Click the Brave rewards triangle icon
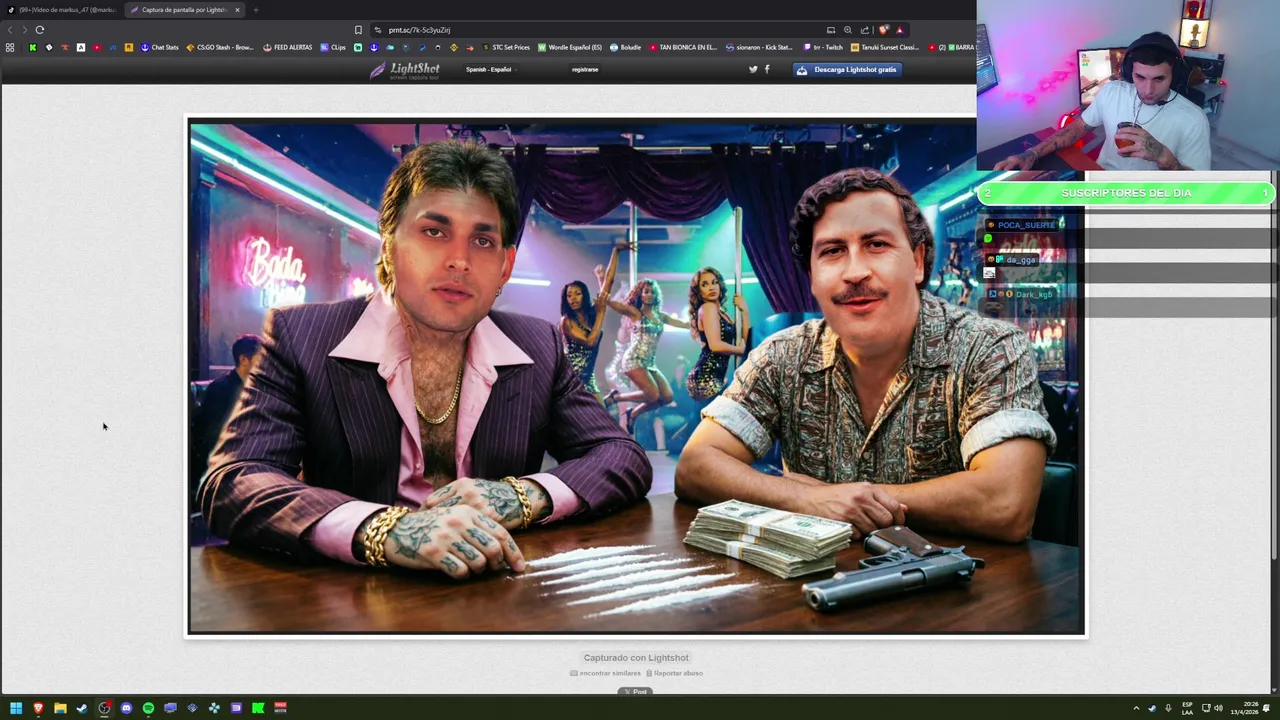The image size is (1280, 720). click(899, 30)
